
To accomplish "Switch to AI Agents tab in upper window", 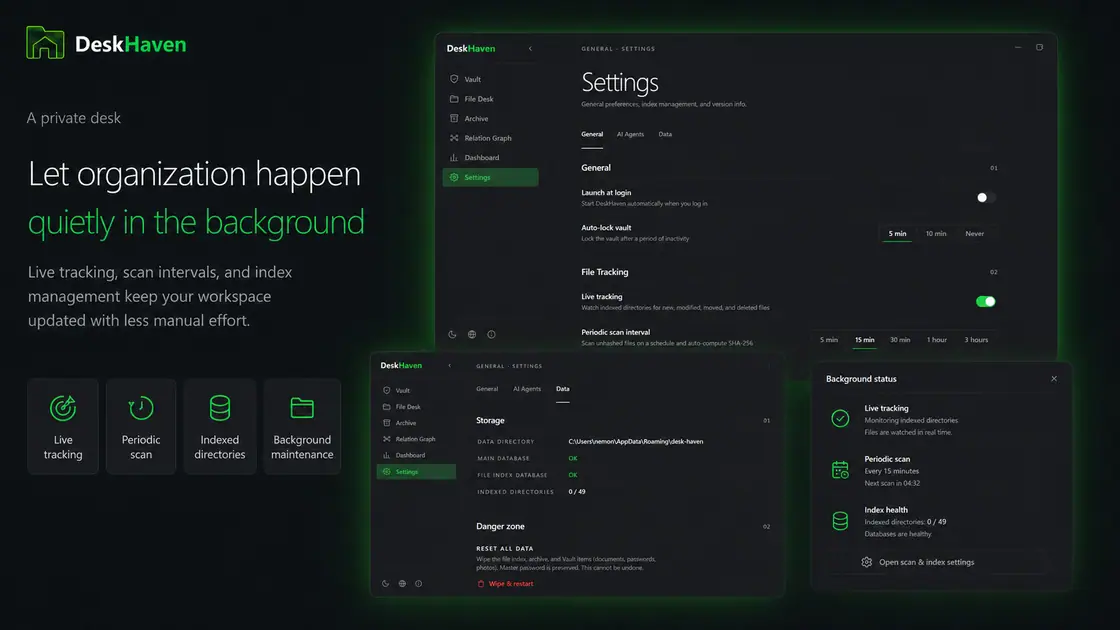I will point(630,134).
